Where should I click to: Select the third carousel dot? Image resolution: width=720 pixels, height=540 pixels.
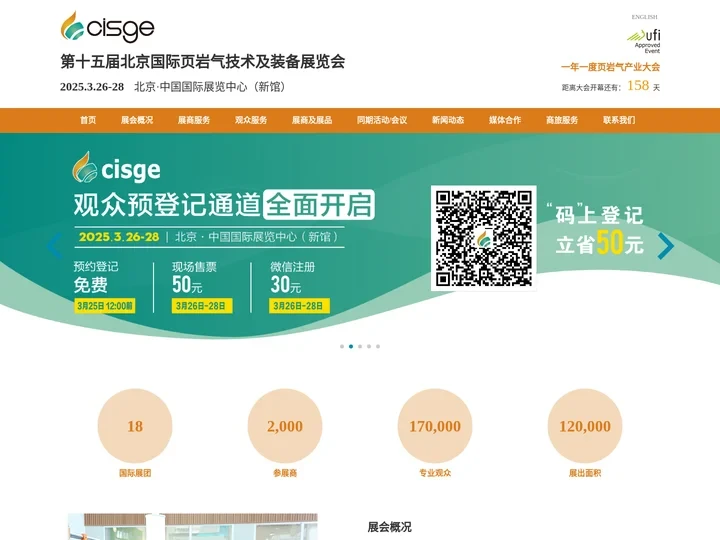pyautogui.click(x=360, y=347)
